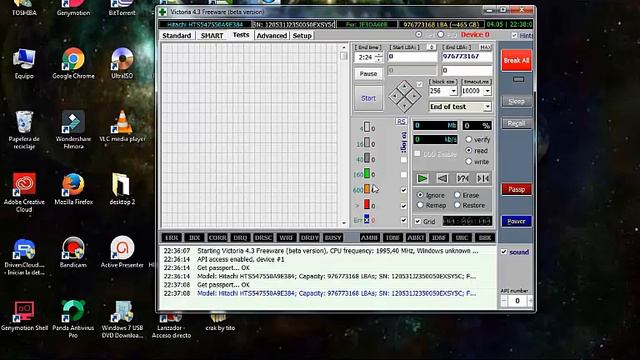The height and width of the screenshot is (360, 640).
Task: Open the UltraISO desktop shortcut
Action: point(122,63)
